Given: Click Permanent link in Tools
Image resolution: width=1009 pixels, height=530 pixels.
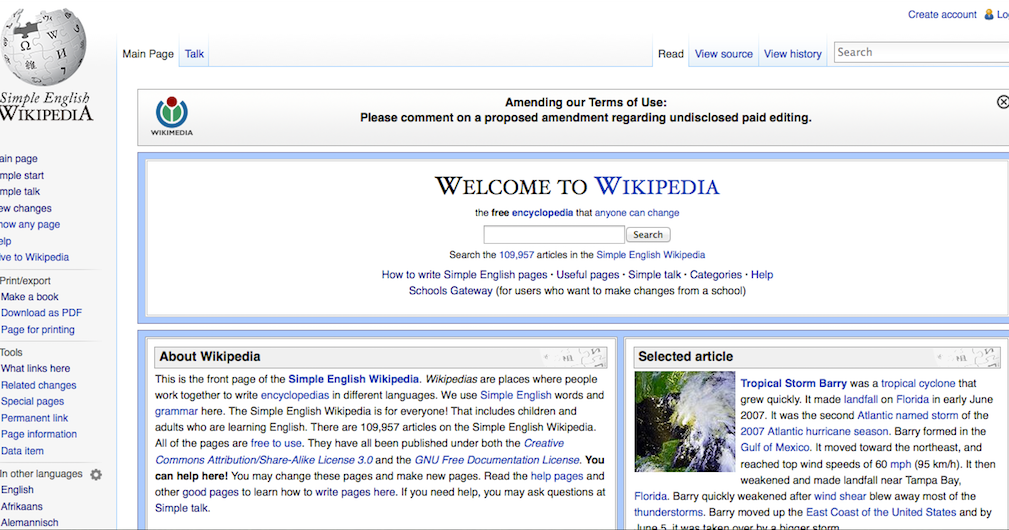Looking at the screenshot, I should [34, 418].
